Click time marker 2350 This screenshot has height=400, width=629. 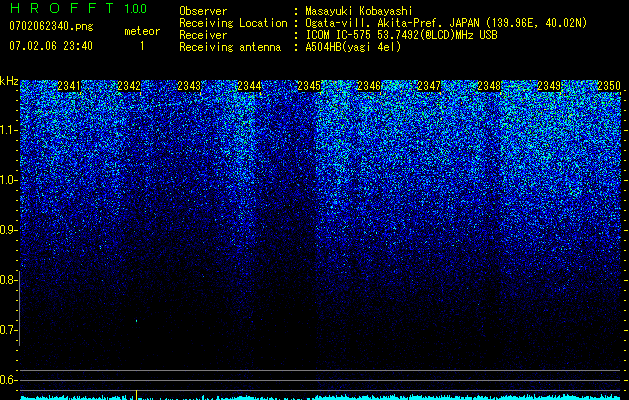(609, 86)
